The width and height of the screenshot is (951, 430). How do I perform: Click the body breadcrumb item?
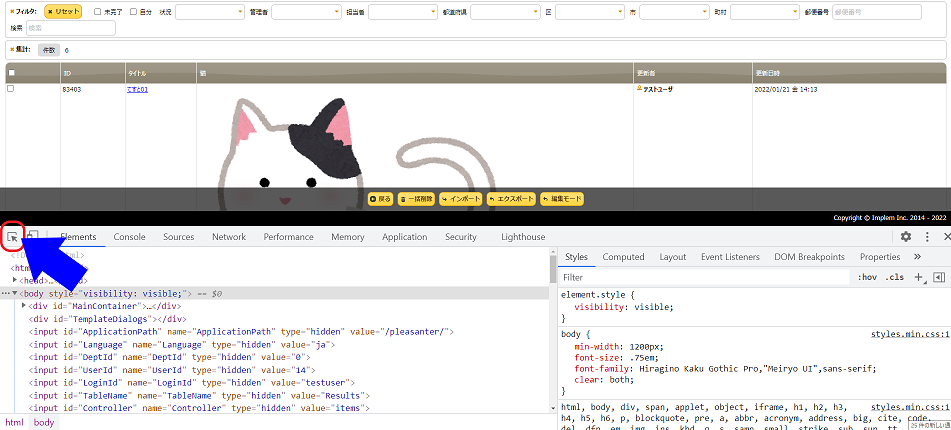44,423
